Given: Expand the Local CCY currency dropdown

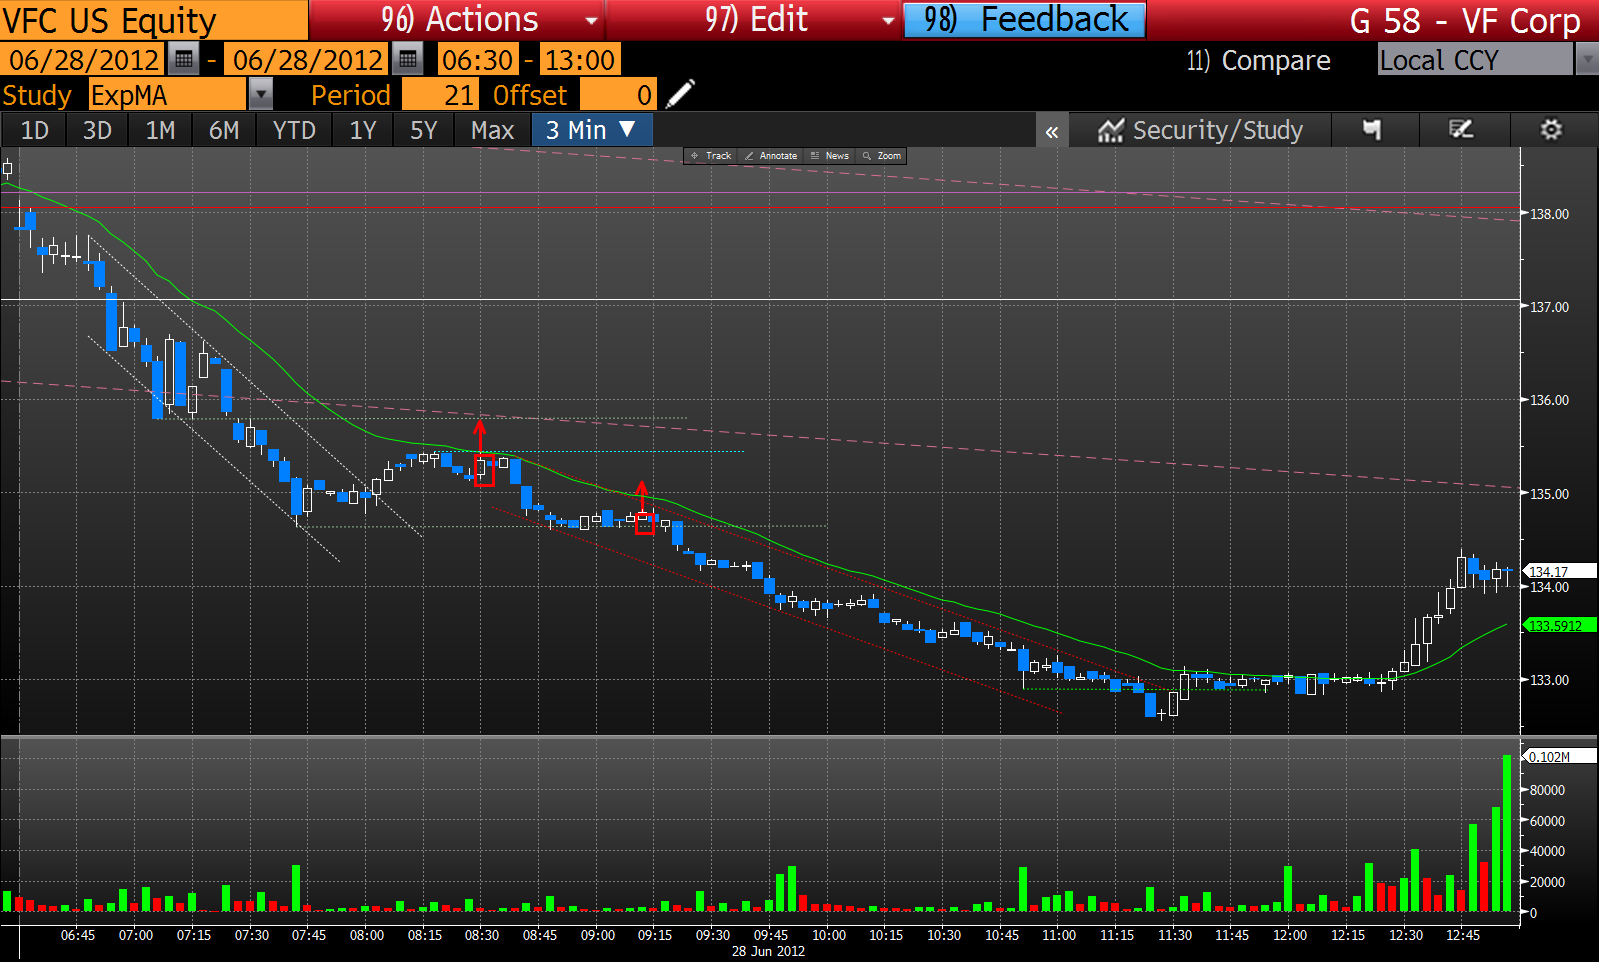Looking at the screenshot, I should tap(1587, 60).
